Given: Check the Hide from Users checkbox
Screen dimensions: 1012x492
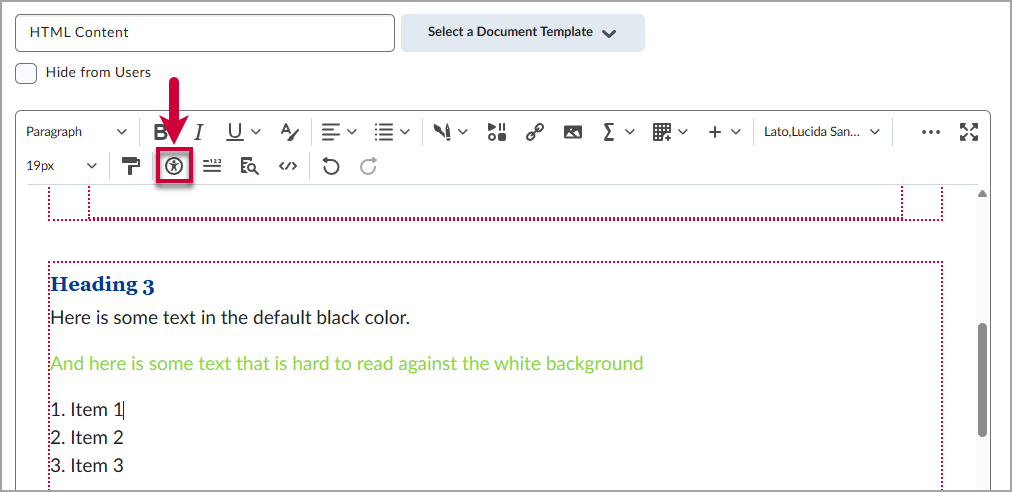Looking at the screenshot, I should tap(26, 73).
